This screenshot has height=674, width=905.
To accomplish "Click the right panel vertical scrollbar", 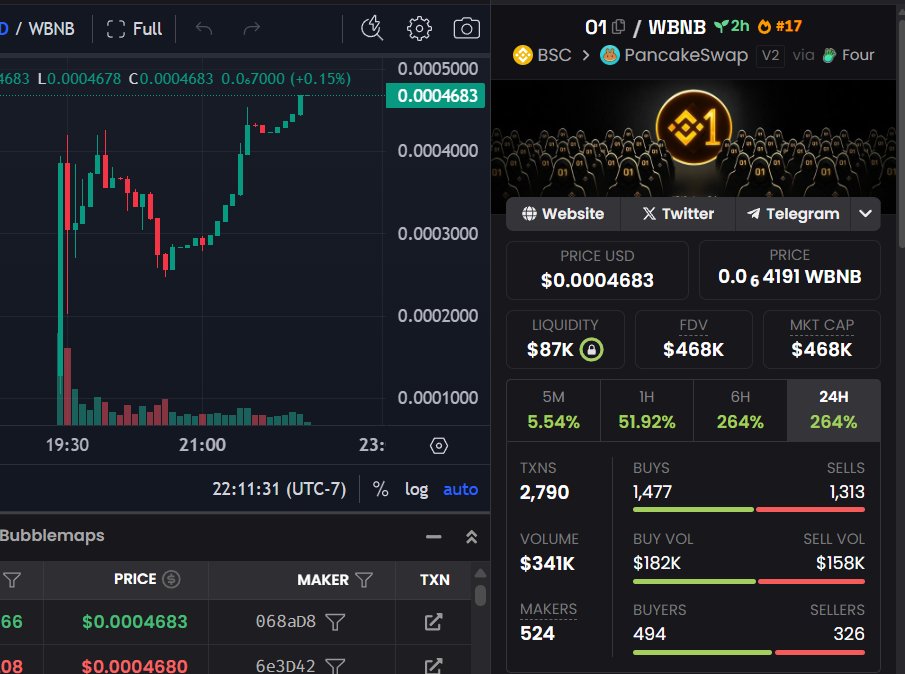I will point(901,133).
